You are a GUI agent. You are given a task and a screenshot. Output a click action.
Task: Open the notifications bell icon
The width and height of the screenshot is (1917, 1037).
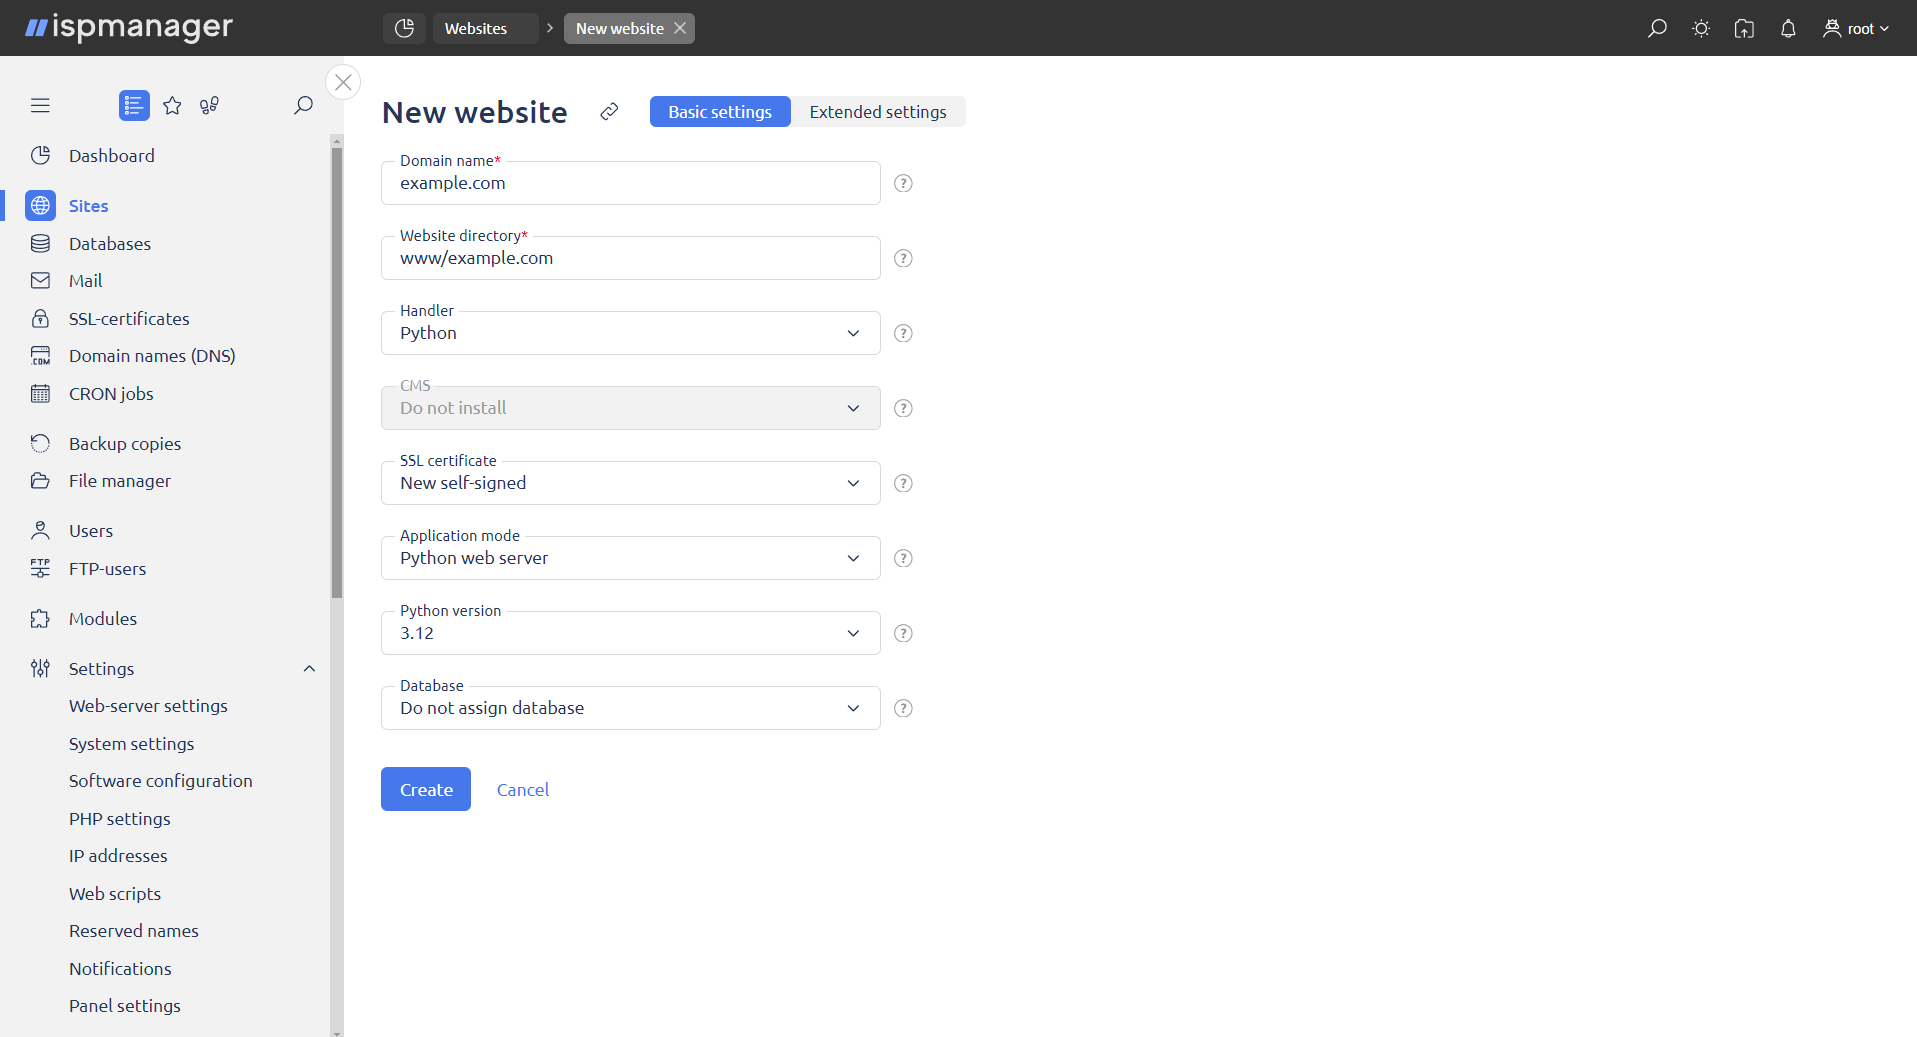click(1789, 28)
